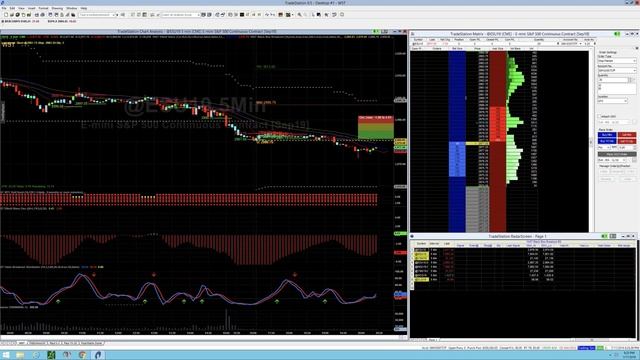Open the Order Type dropdown in Matrix

617,61
